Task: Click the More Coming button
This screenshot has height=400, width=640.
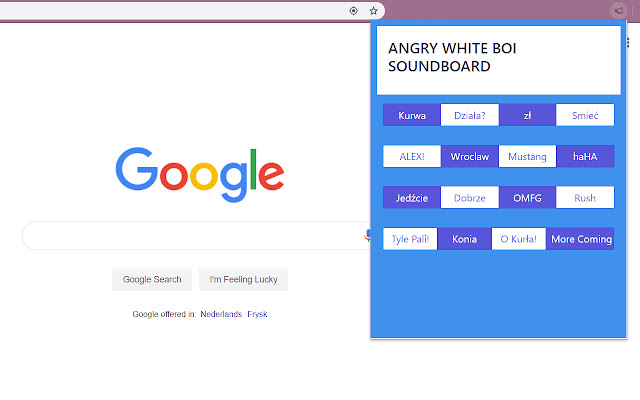Action: coord(580,239)
